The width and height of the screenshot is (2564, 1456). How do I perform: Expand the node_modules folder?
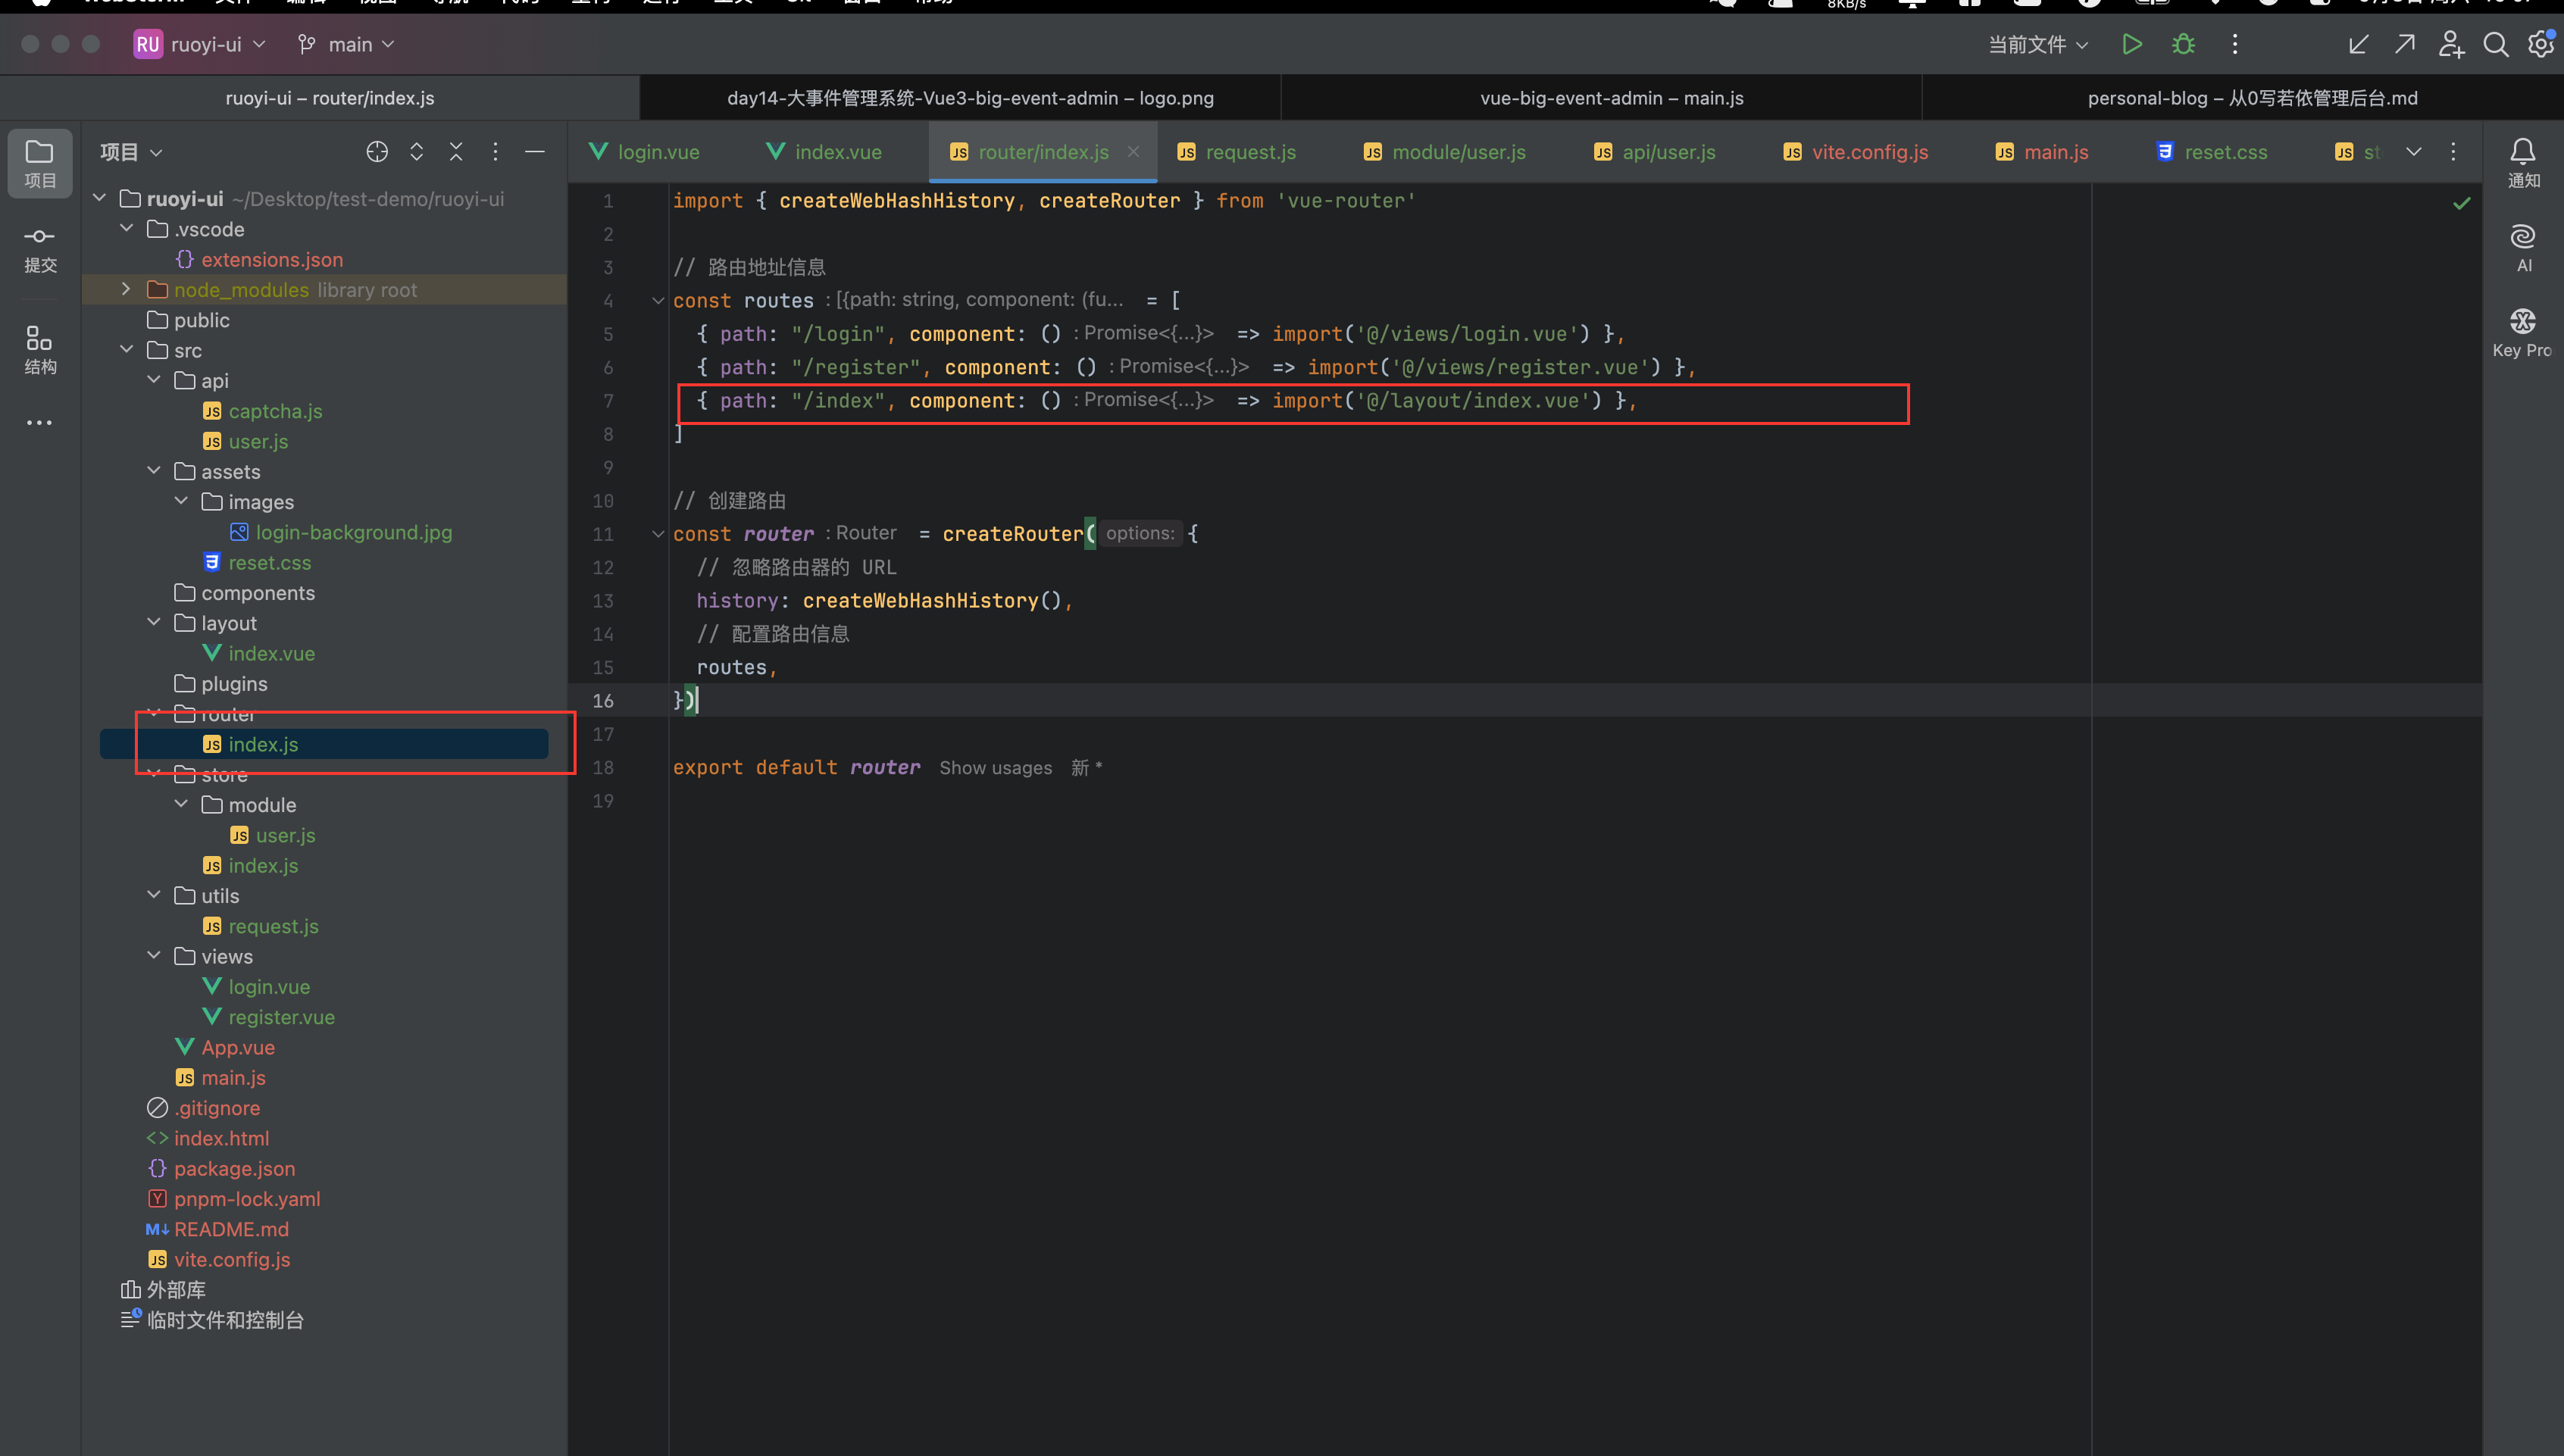point(126,289)
